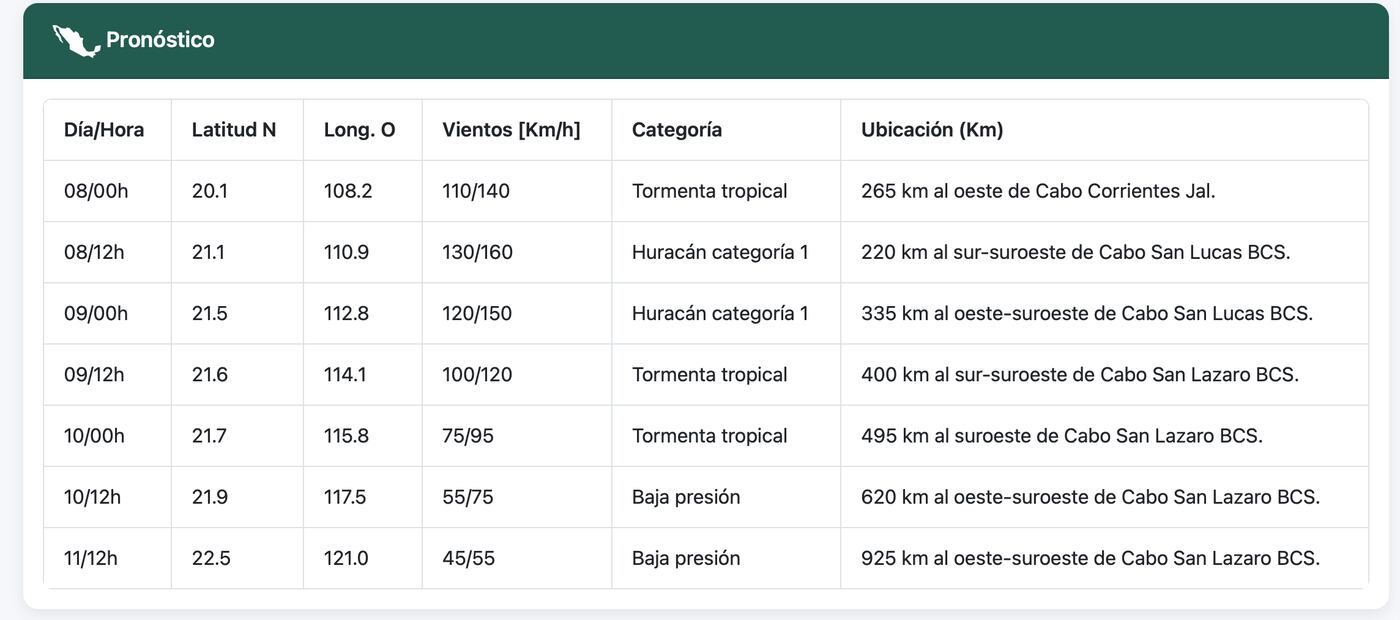Viewport: 1400px width, 620px height.
Task: Click longitude 115.8 in the 10/00h row
Action: (348, 436)
